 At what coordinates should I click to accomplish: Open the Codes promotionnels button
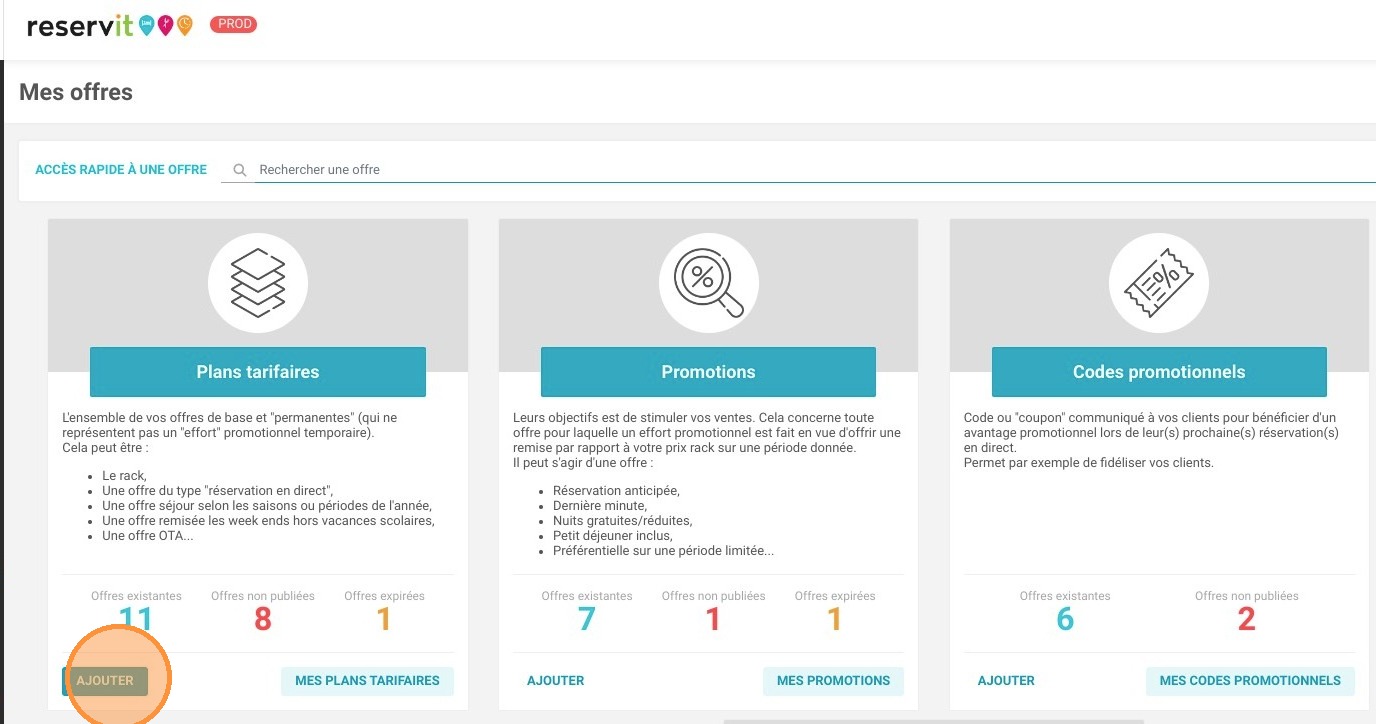point(1159,372)
